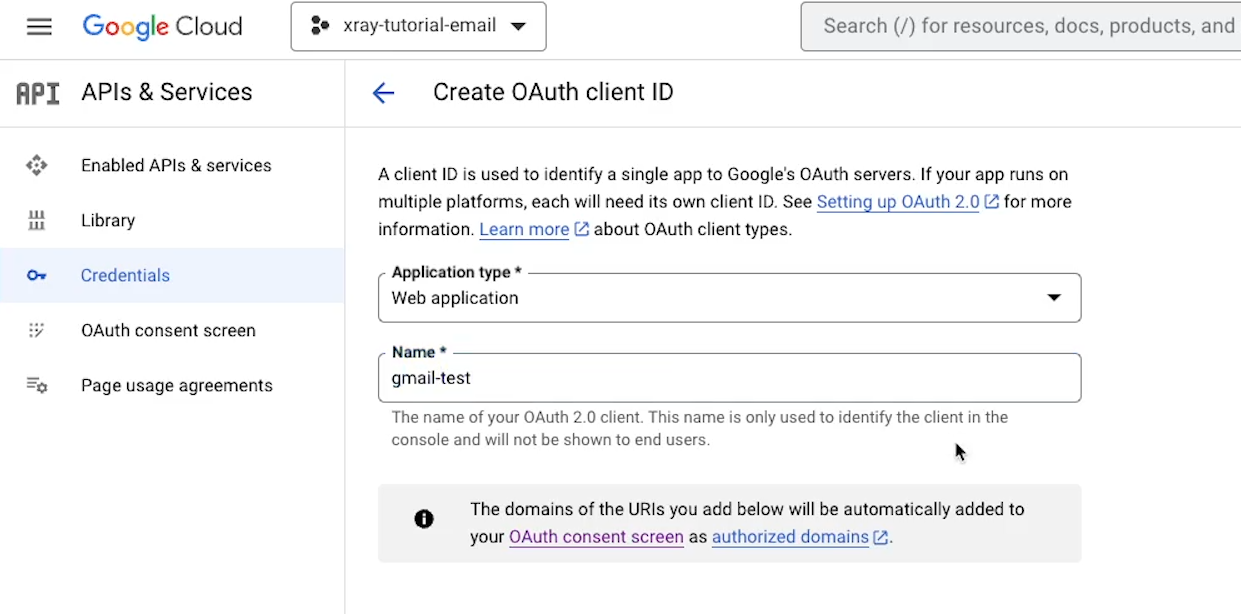1241x614 pixels.
Task: Click external-link icon after authorized domains
Action: (881, 538)
